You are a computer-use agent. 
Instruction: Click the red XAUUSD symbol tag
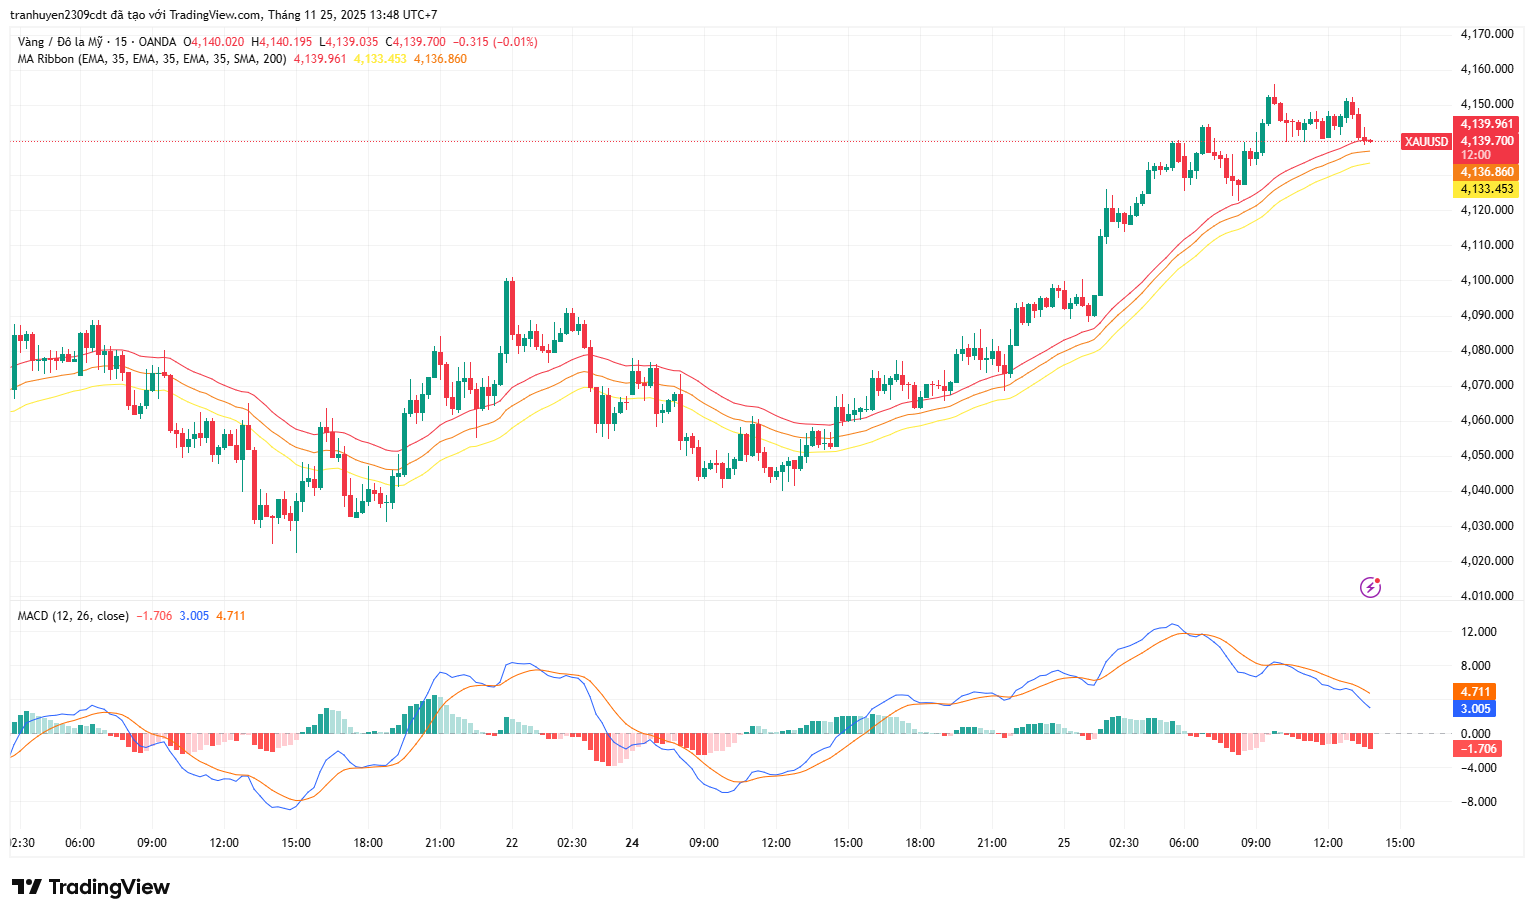click(1425, 142)
